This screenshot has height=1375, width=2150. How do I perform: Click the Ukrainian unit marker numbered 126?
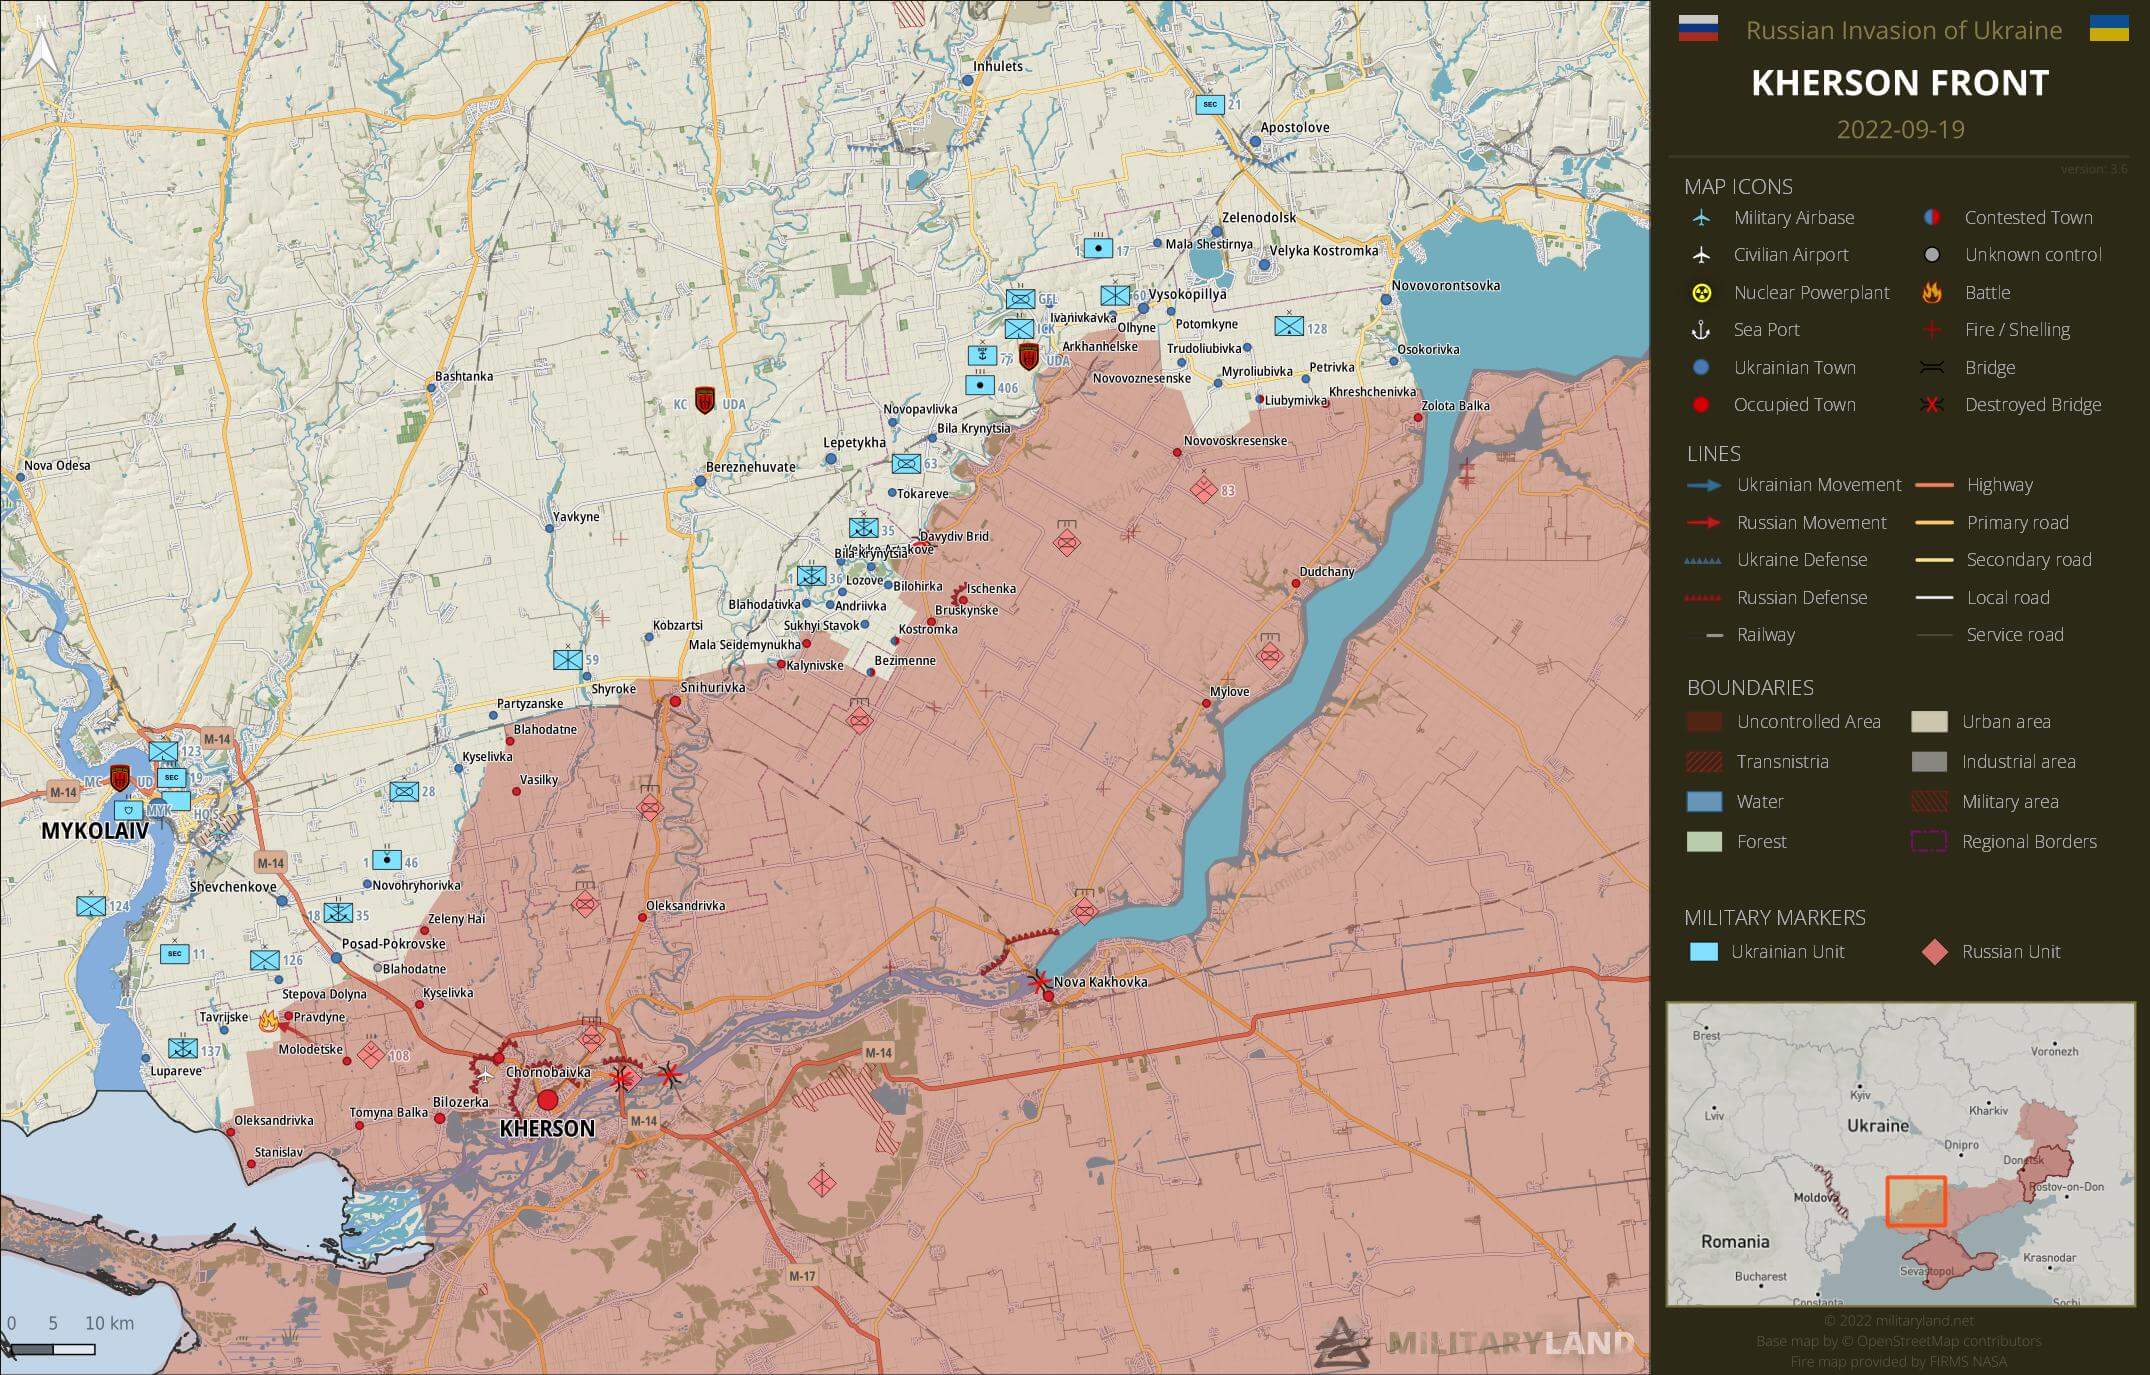tap(265, 959)
